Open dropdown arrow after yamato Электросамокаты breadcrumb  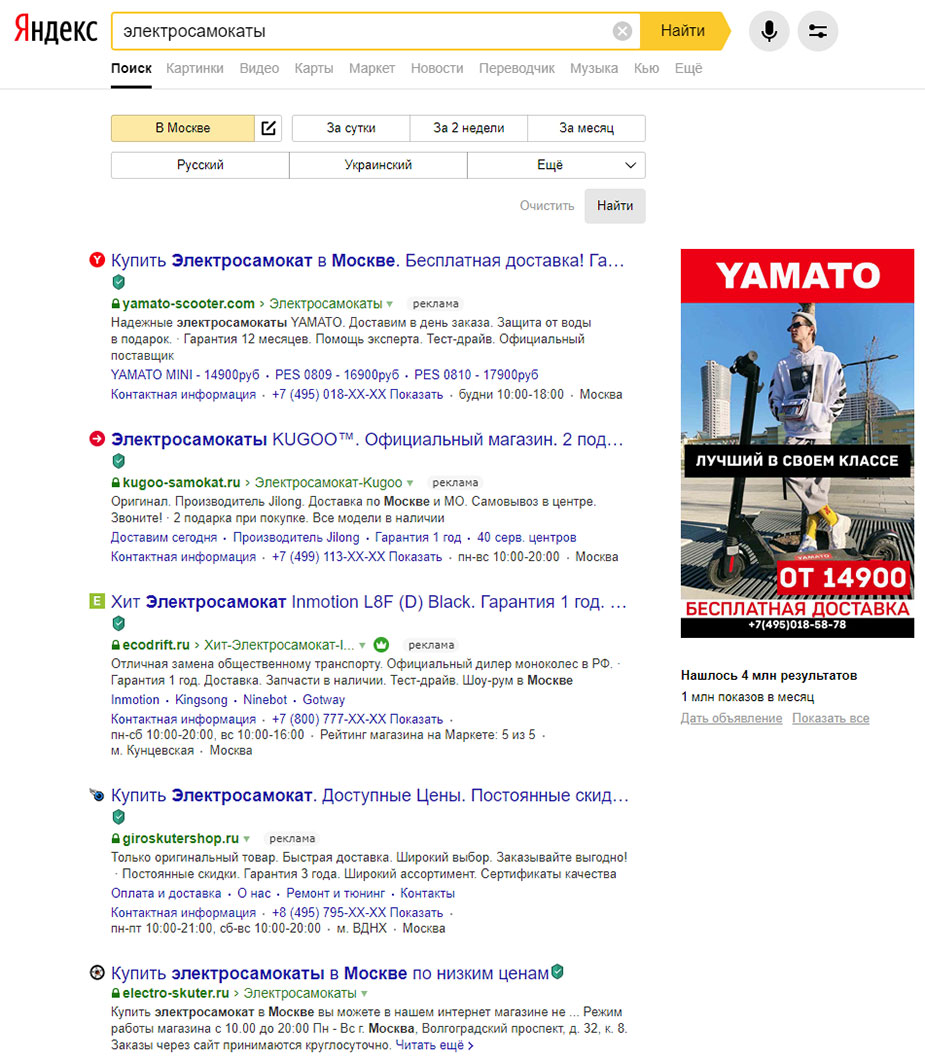390,305
